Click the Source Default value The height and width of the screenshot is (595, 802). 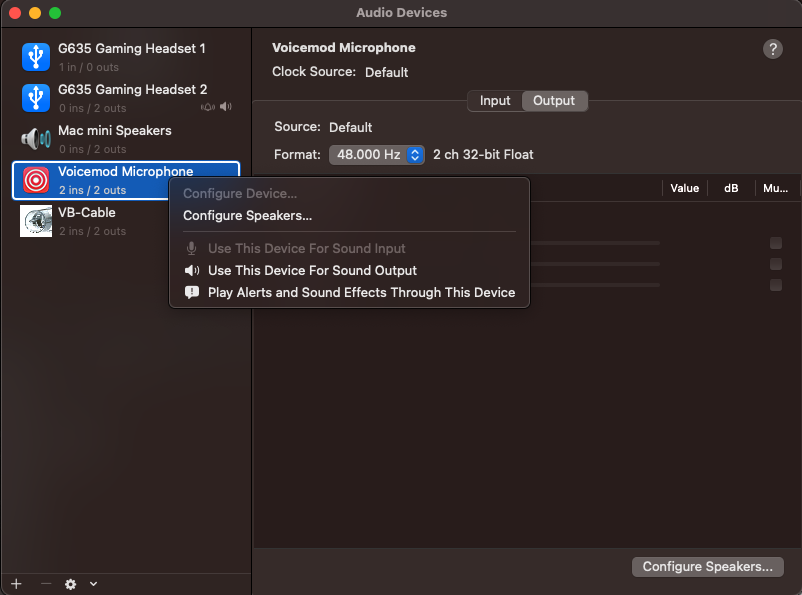click(350, 127)
